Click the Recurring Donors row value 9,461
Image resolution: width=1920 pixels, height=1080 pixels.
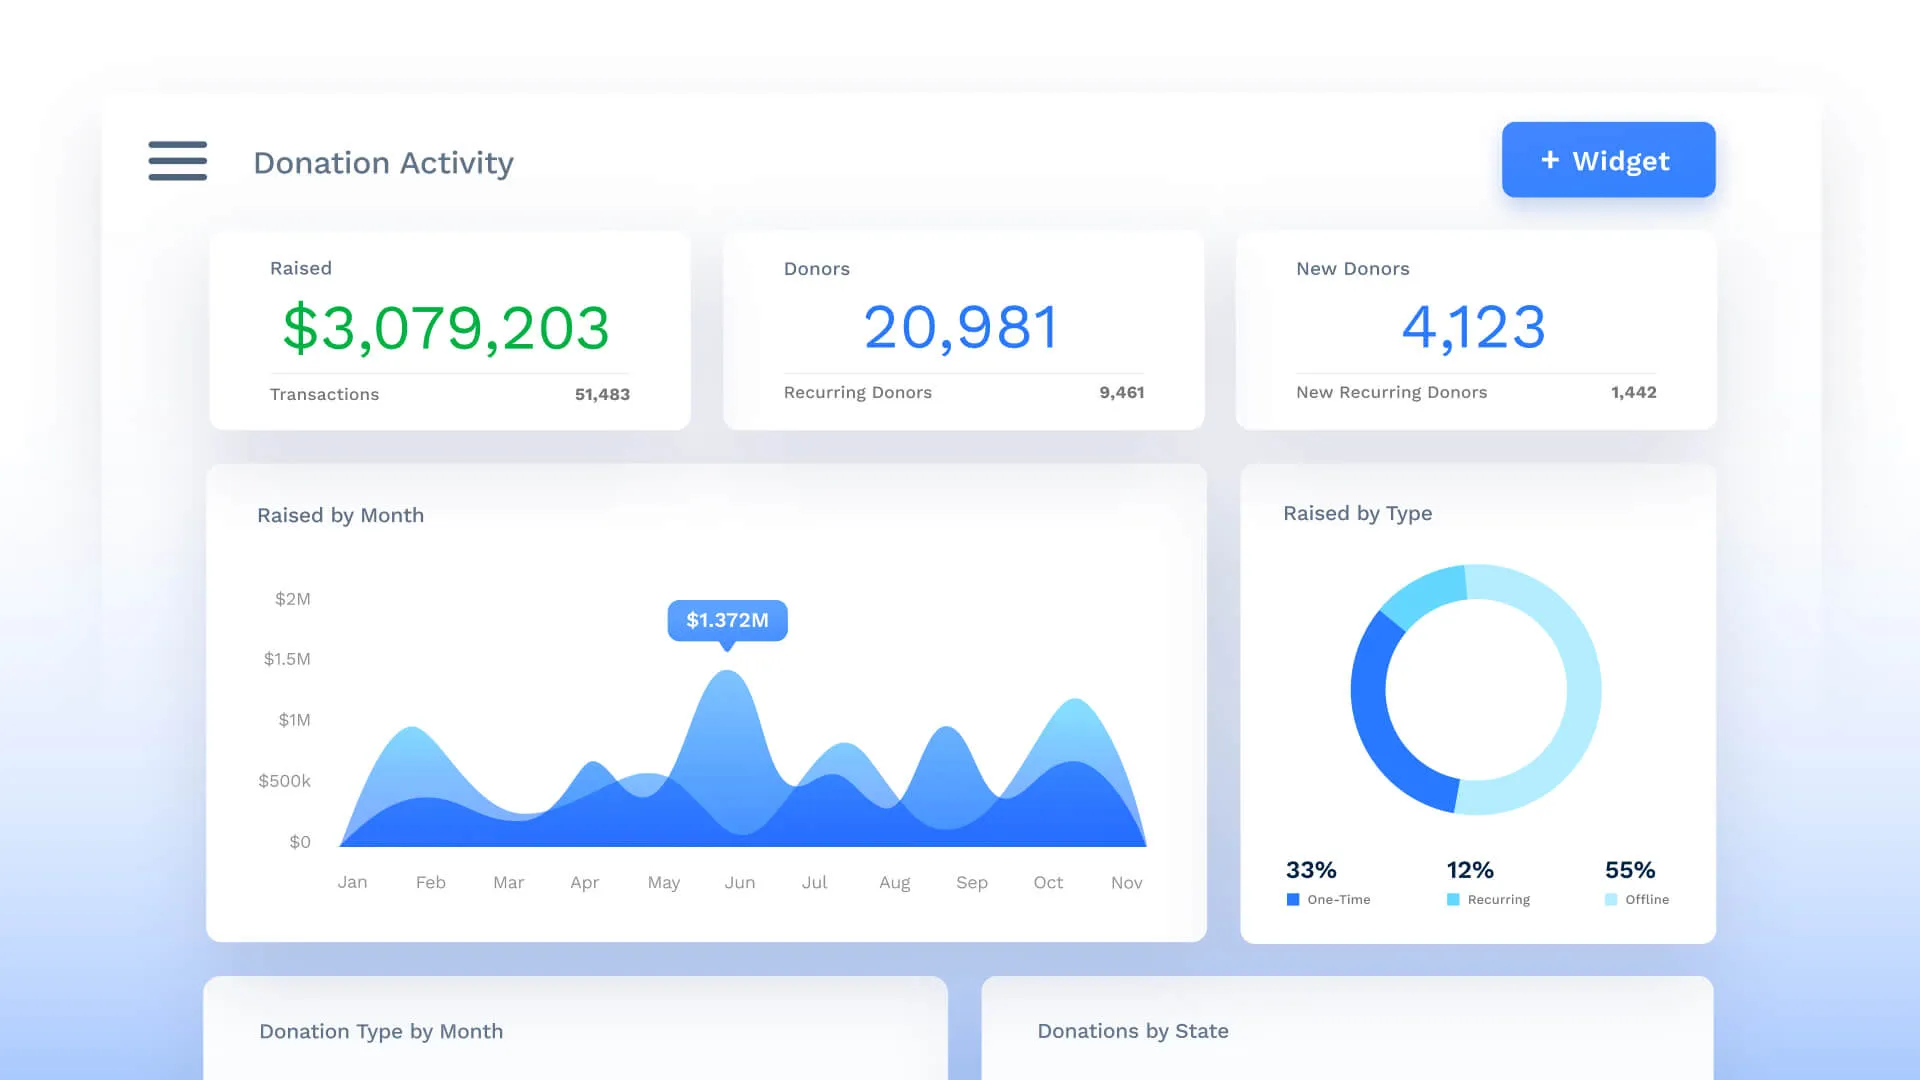[x=1121, y=393]
